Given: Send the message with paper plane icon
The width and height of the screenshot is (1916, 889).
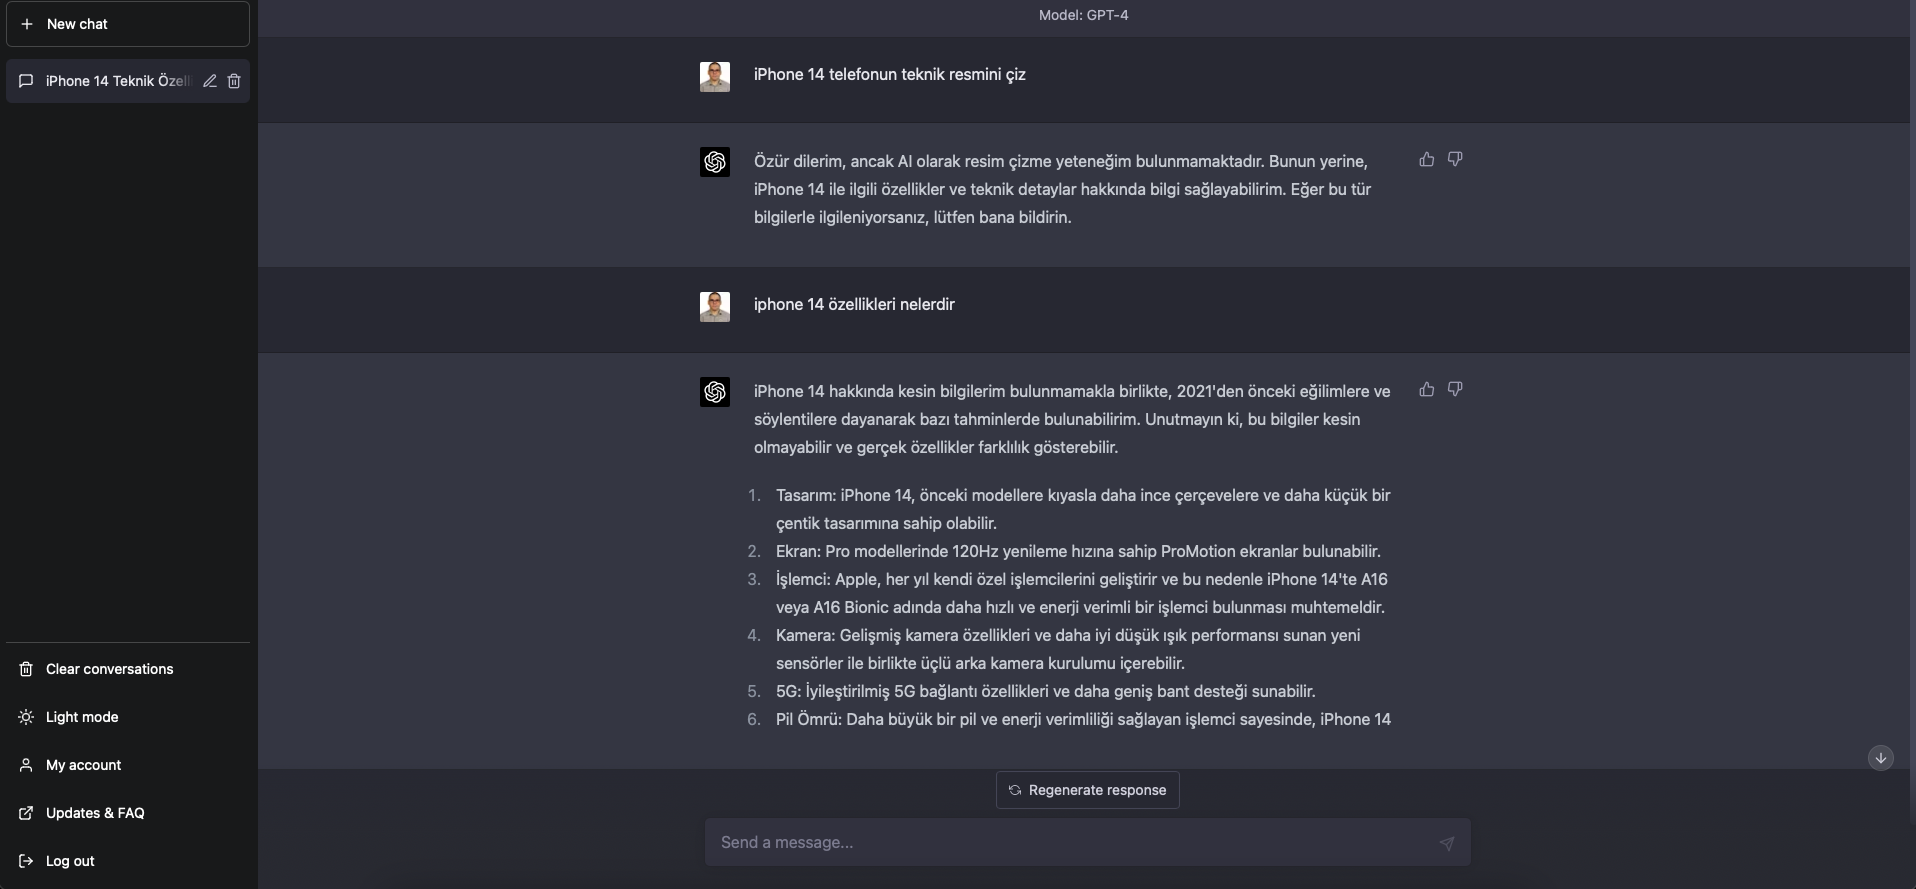Looking at the screenshot, I should (x=1447, y=843).
